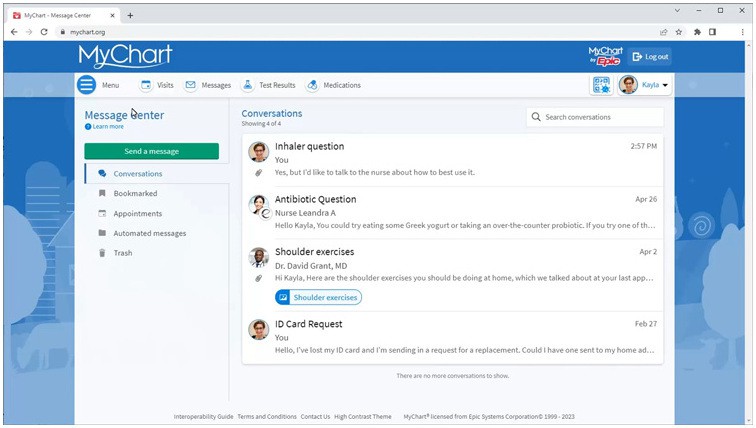Click the Medications pill icon
The width and height of the screenshot is (756, 428).
[x=312, y=85]
